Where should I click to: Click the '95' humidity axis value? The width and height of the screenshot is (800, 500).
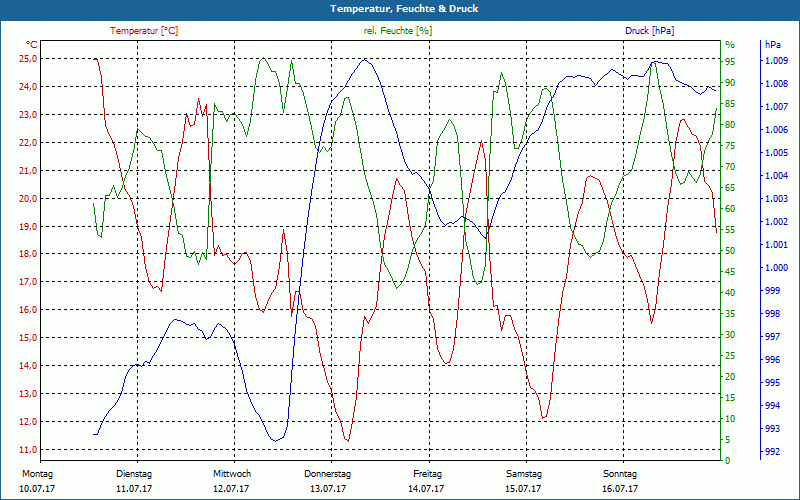pyautogui.click(x=730, y=62)
